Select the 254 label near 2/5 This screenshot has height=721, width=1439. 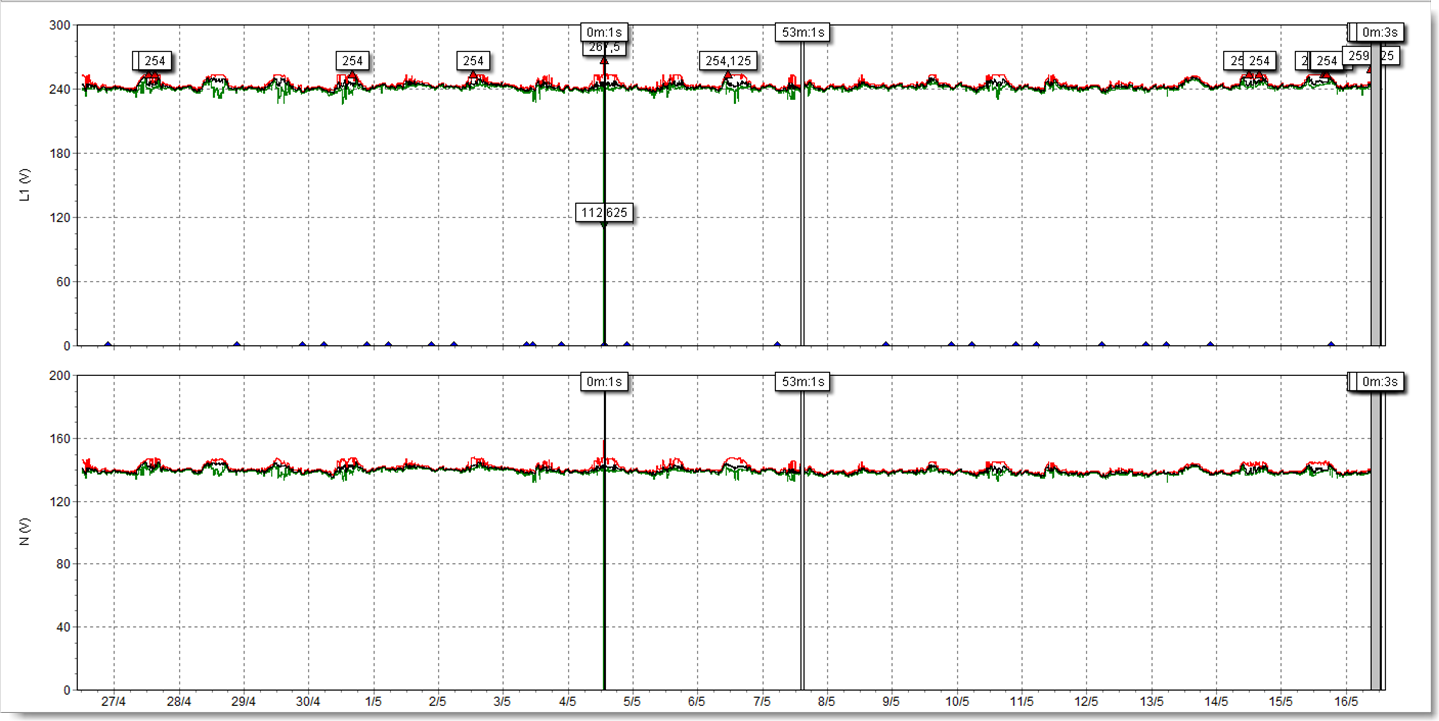[473, 61]
